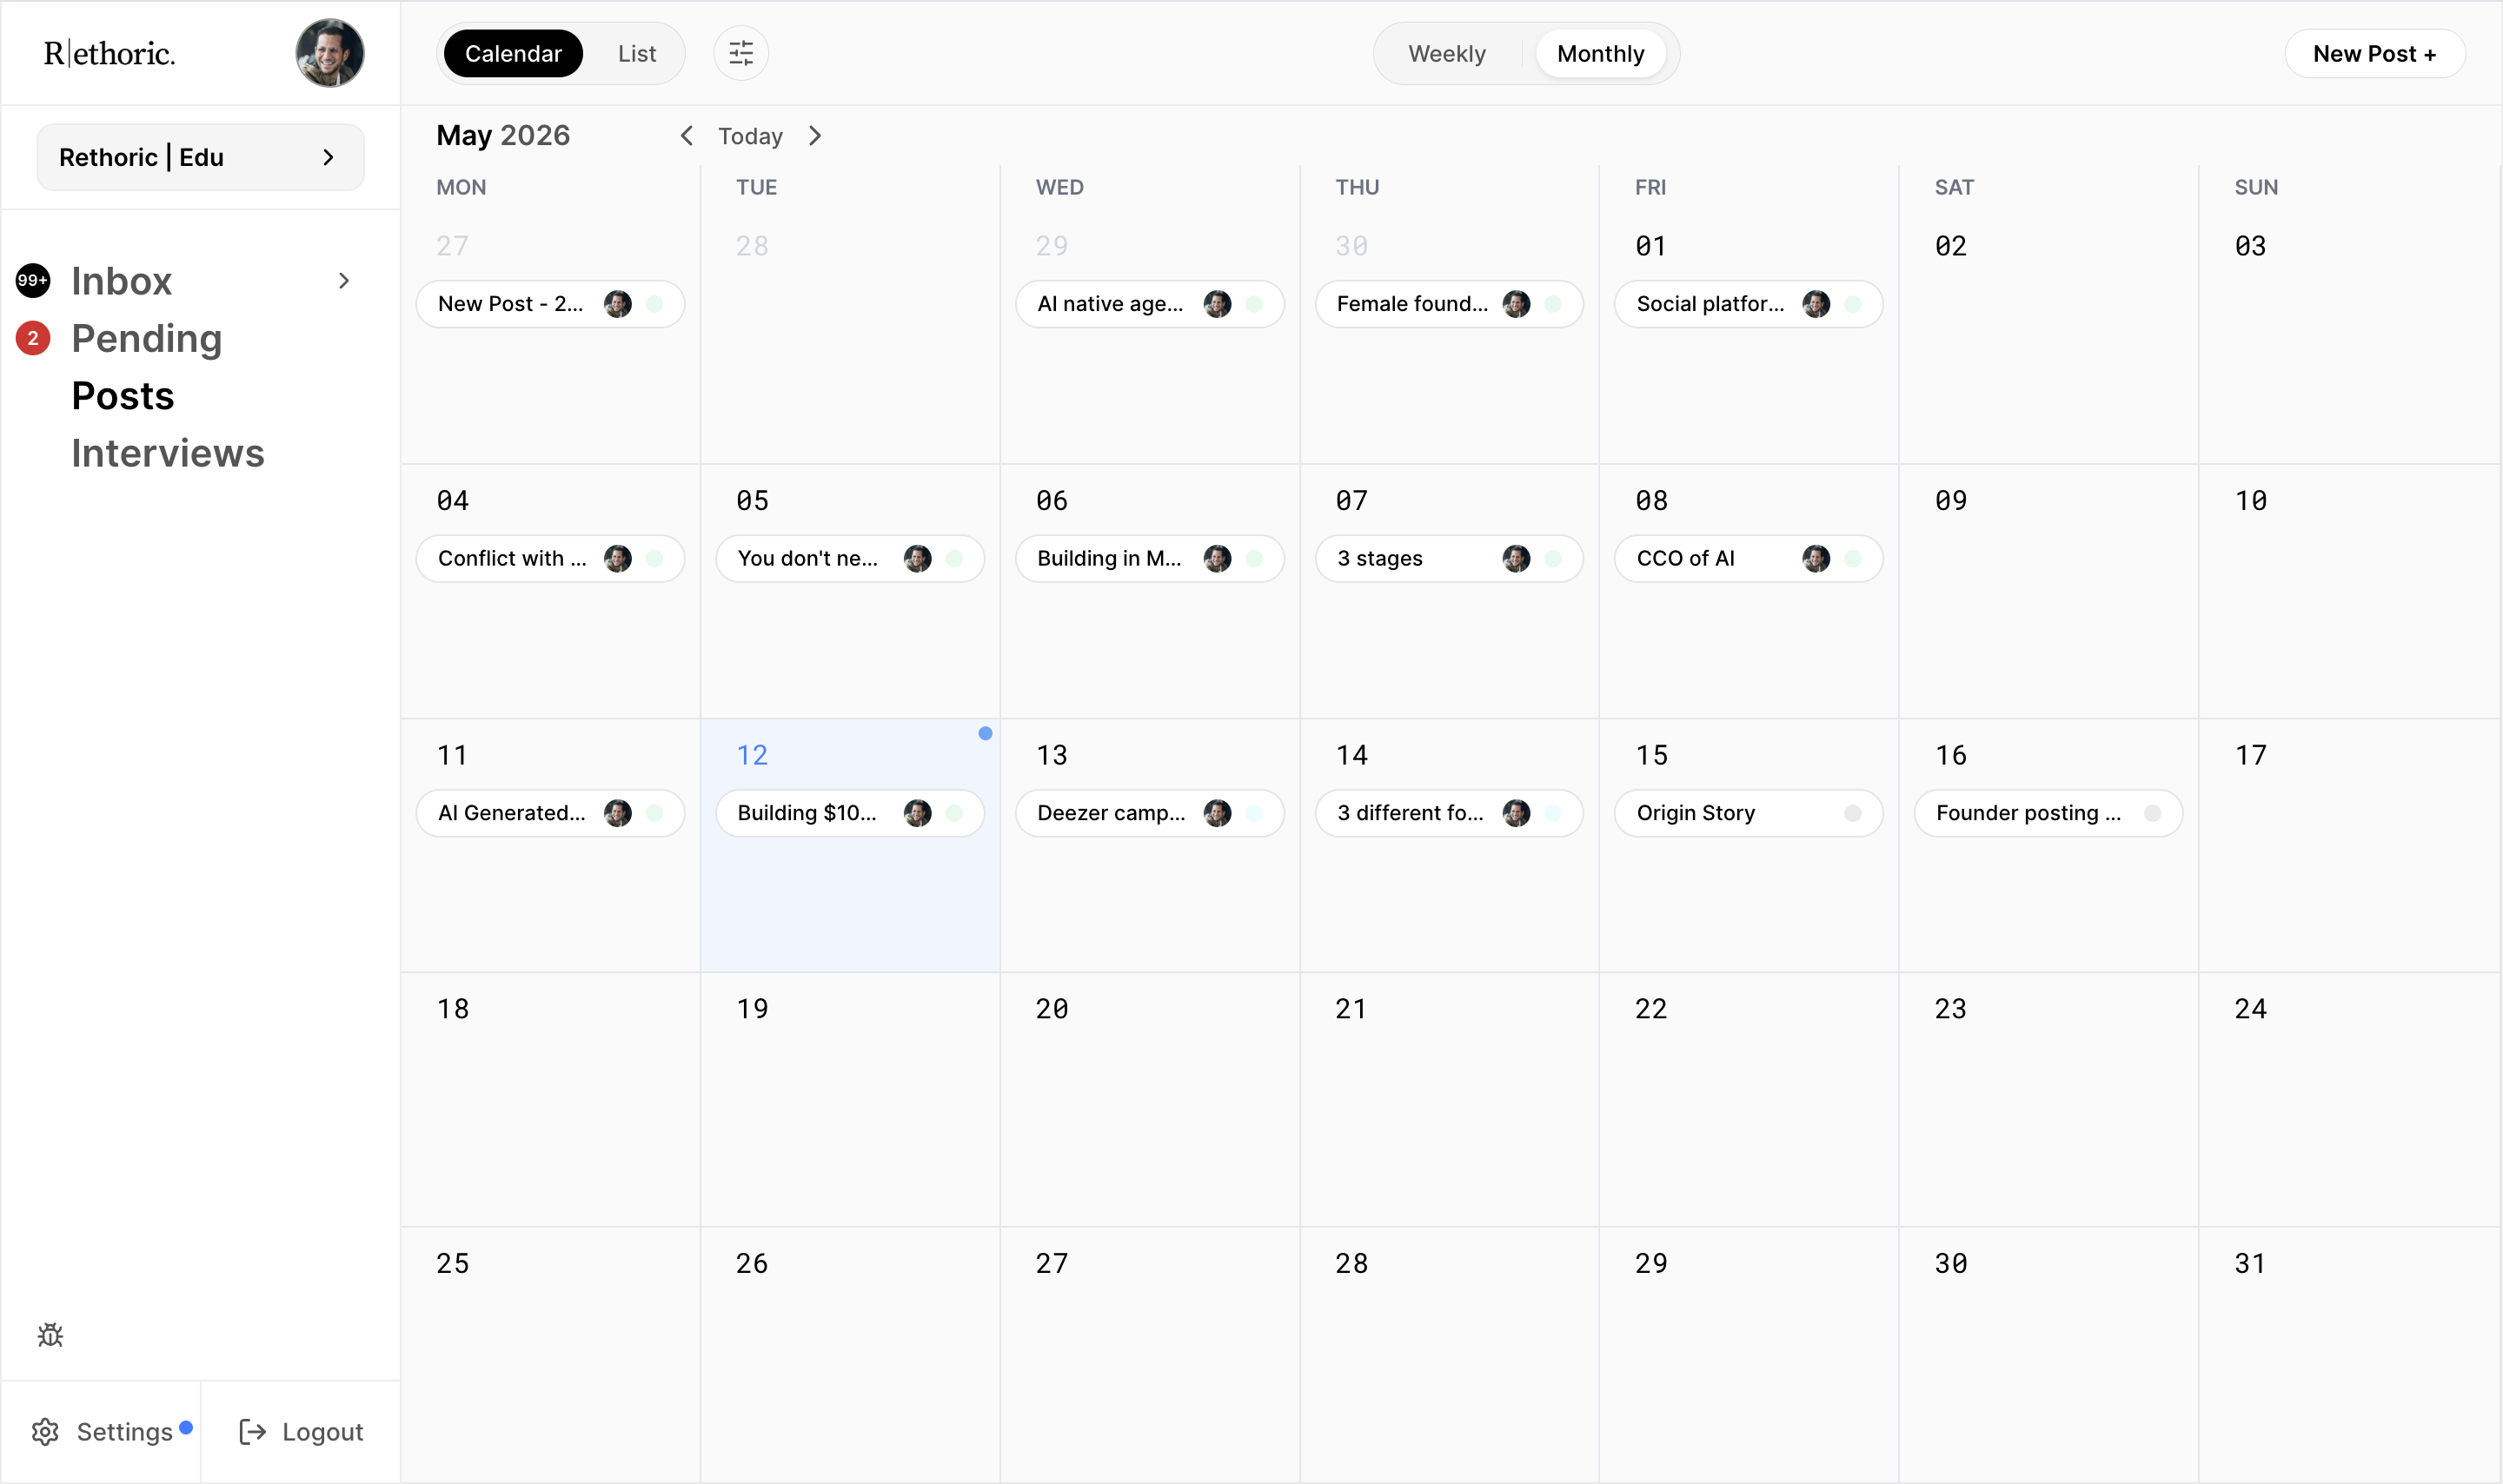Open 'Female found...' post chip
This screenshot has height=1484, width=2503.
click(x=1449, y=304)
